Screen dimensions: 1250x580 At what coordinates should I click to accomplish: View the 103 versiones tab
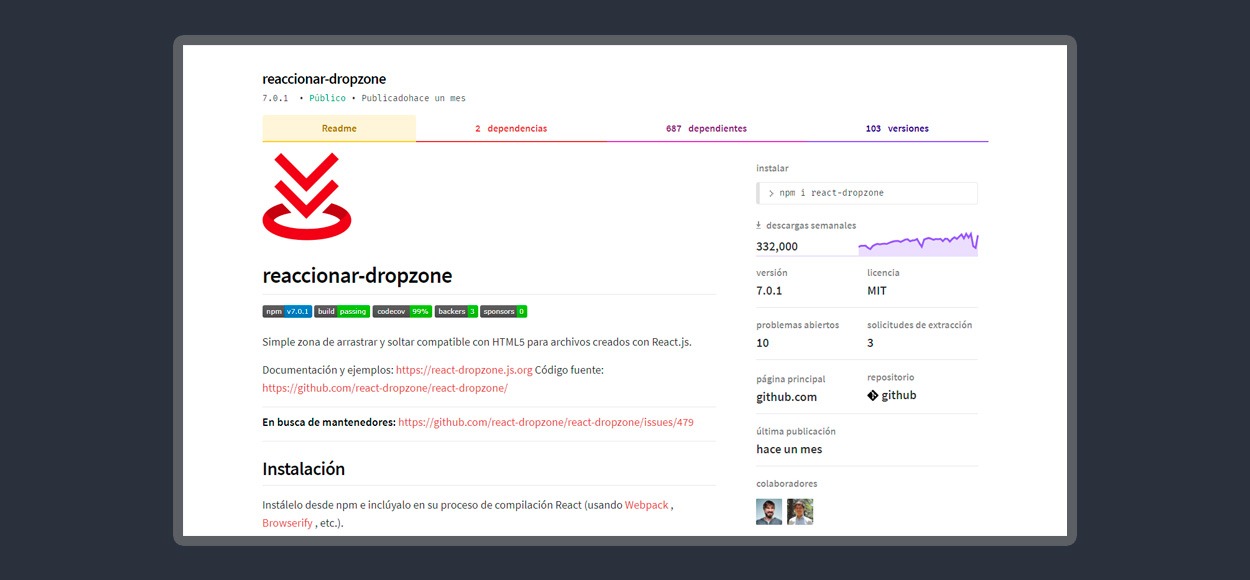(897, 128)
